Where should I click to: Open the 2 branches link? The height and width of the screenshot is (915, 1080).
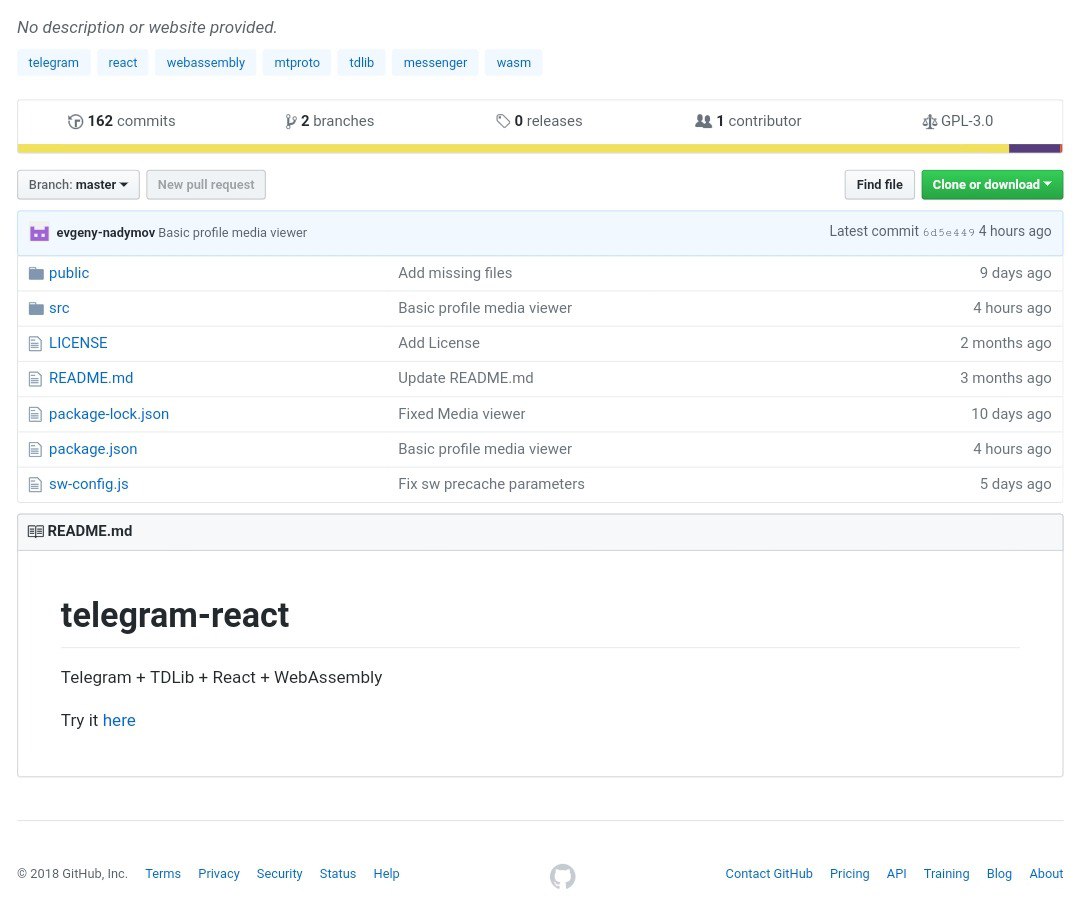click(330, 121)
